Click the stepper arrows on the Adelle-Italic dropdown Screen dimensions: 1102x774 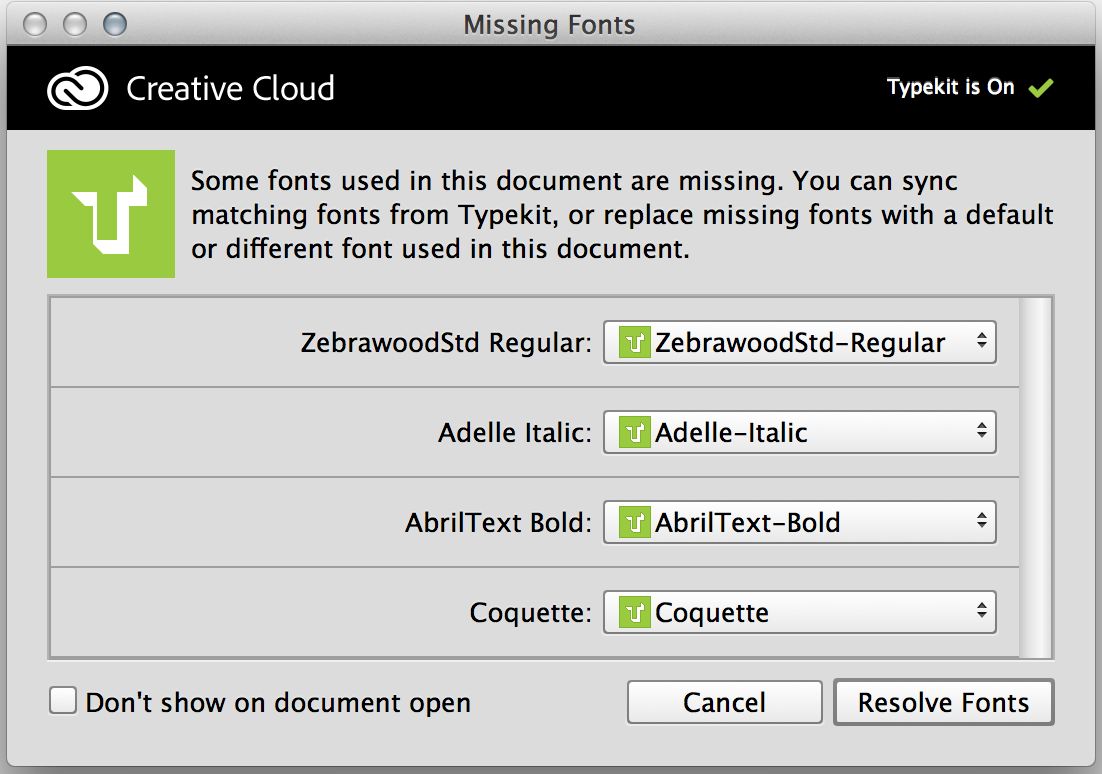981,432
